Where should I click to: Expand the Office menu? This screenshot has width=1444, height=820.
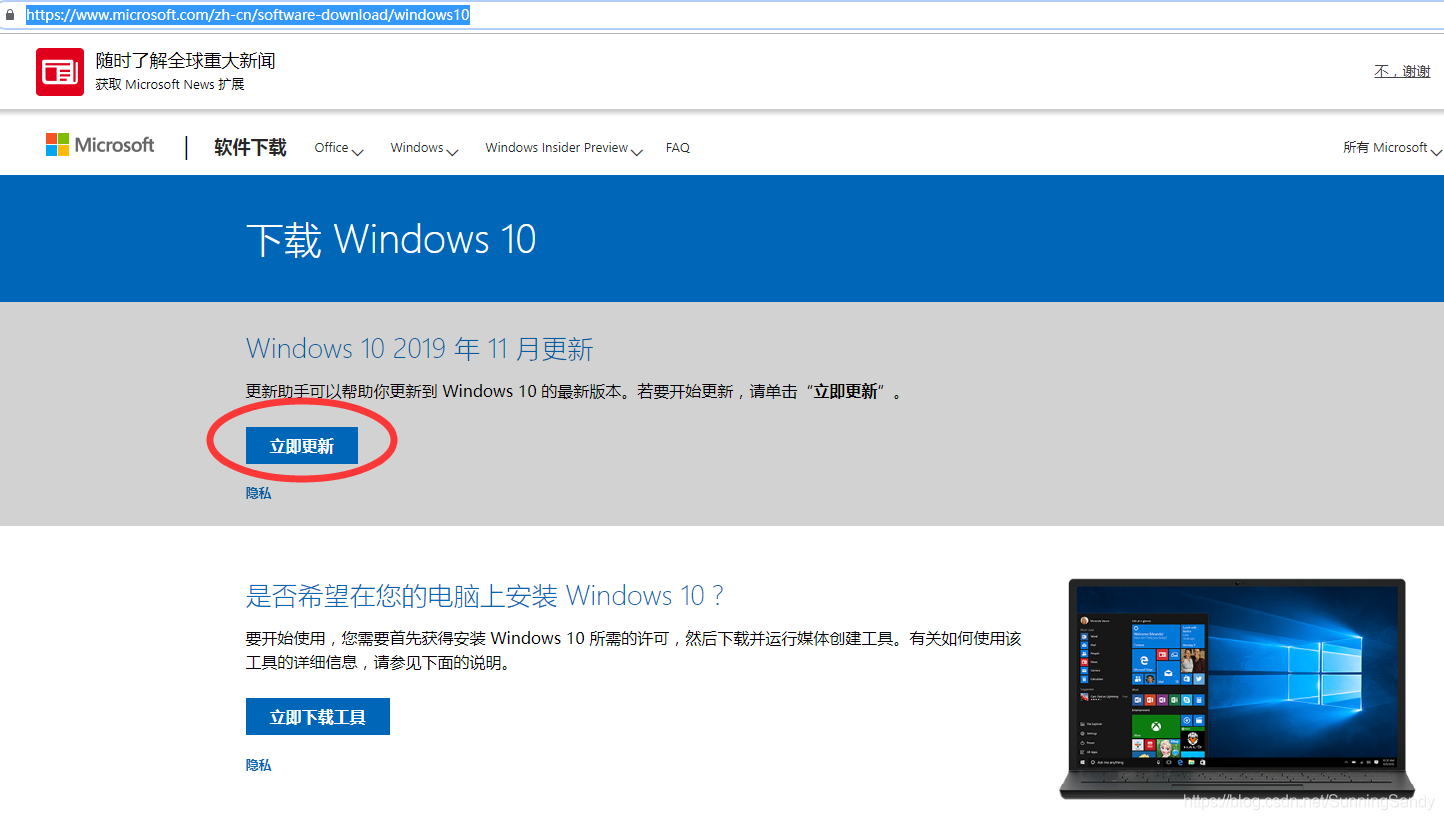pyautogui.click(x=339, y=148)
